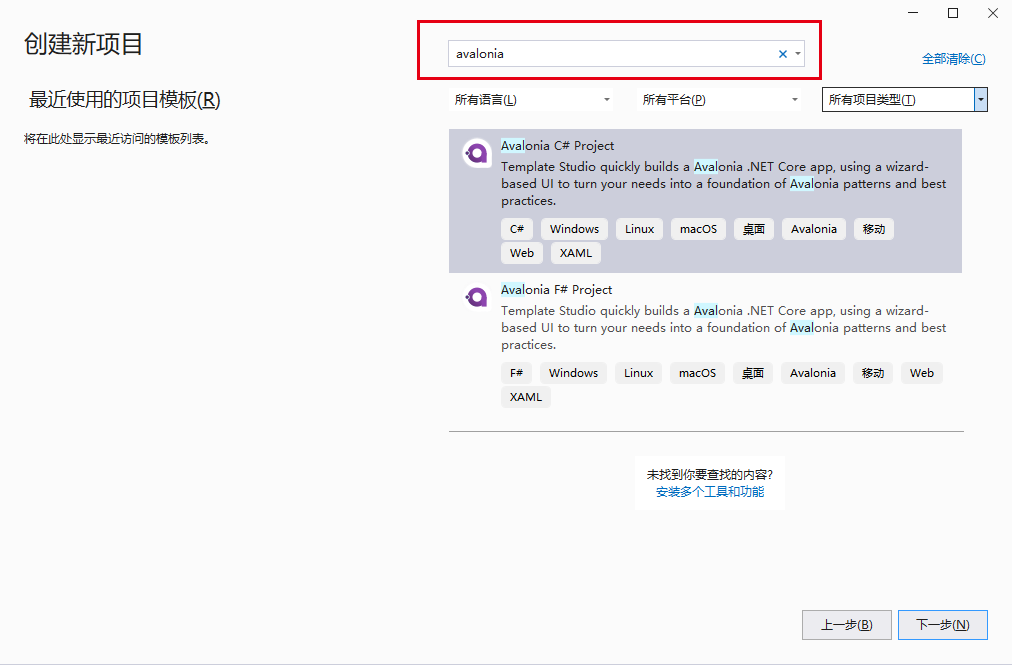The width and height of the screenshot is (1012, 665).
Task: Click the XAML tag in F# project
Action: pos(525,397)
